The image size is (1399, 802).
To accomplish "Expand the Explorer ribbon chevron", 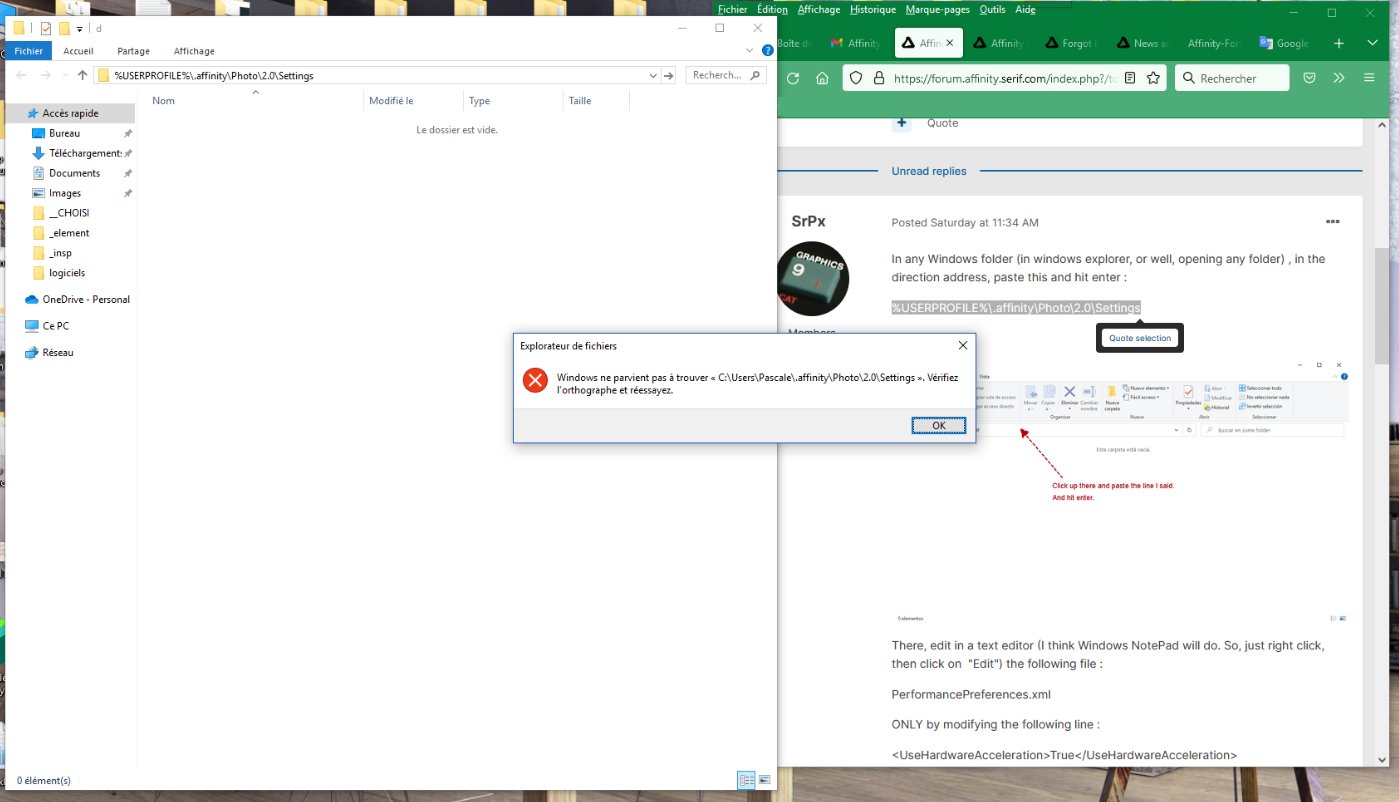I will tap(750, 50).
